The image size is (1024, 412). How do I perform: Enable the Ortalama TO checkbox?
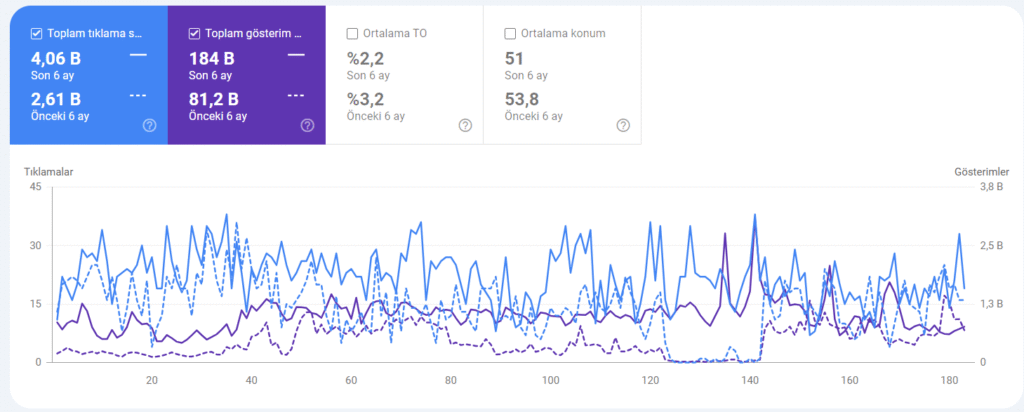pyautogui.click(x=352, y=33)
